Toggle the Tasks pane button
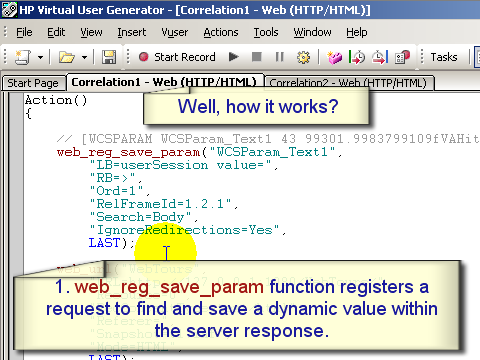Viewport: 480px width, 360px height. 444,57
